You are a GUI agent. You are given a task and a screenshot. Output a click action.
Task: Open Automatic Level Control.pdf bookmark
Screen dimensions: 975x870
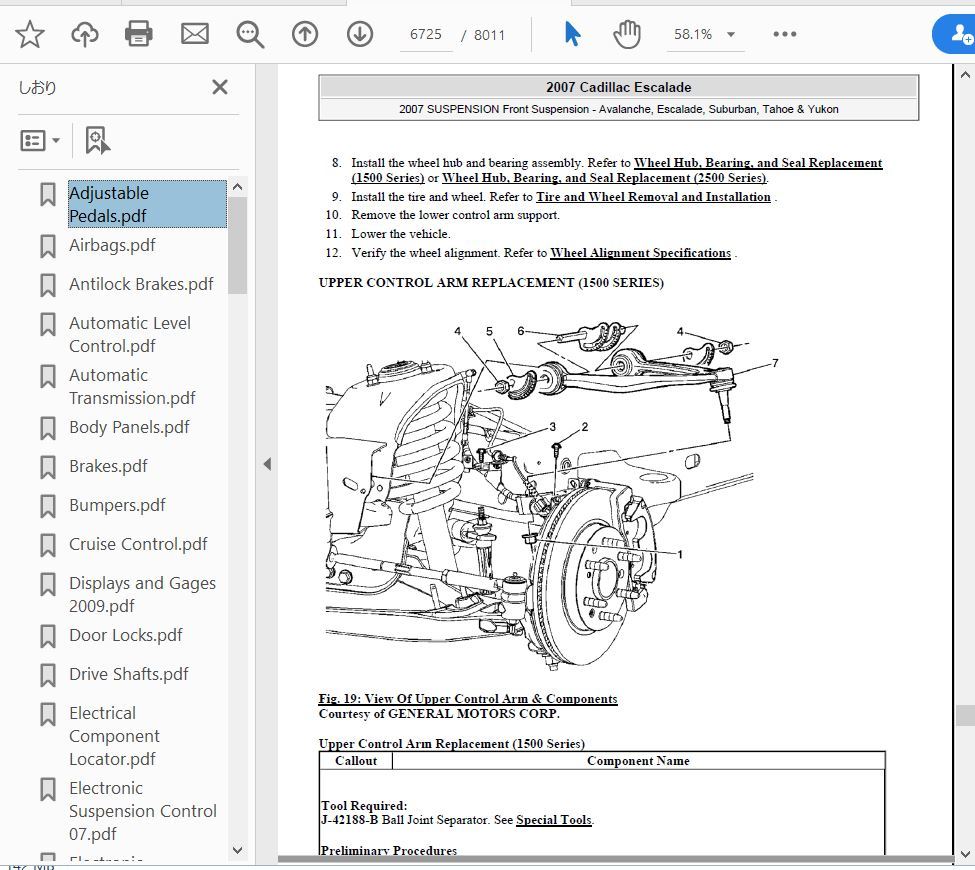pyautogui.click(x=130, y=335)
